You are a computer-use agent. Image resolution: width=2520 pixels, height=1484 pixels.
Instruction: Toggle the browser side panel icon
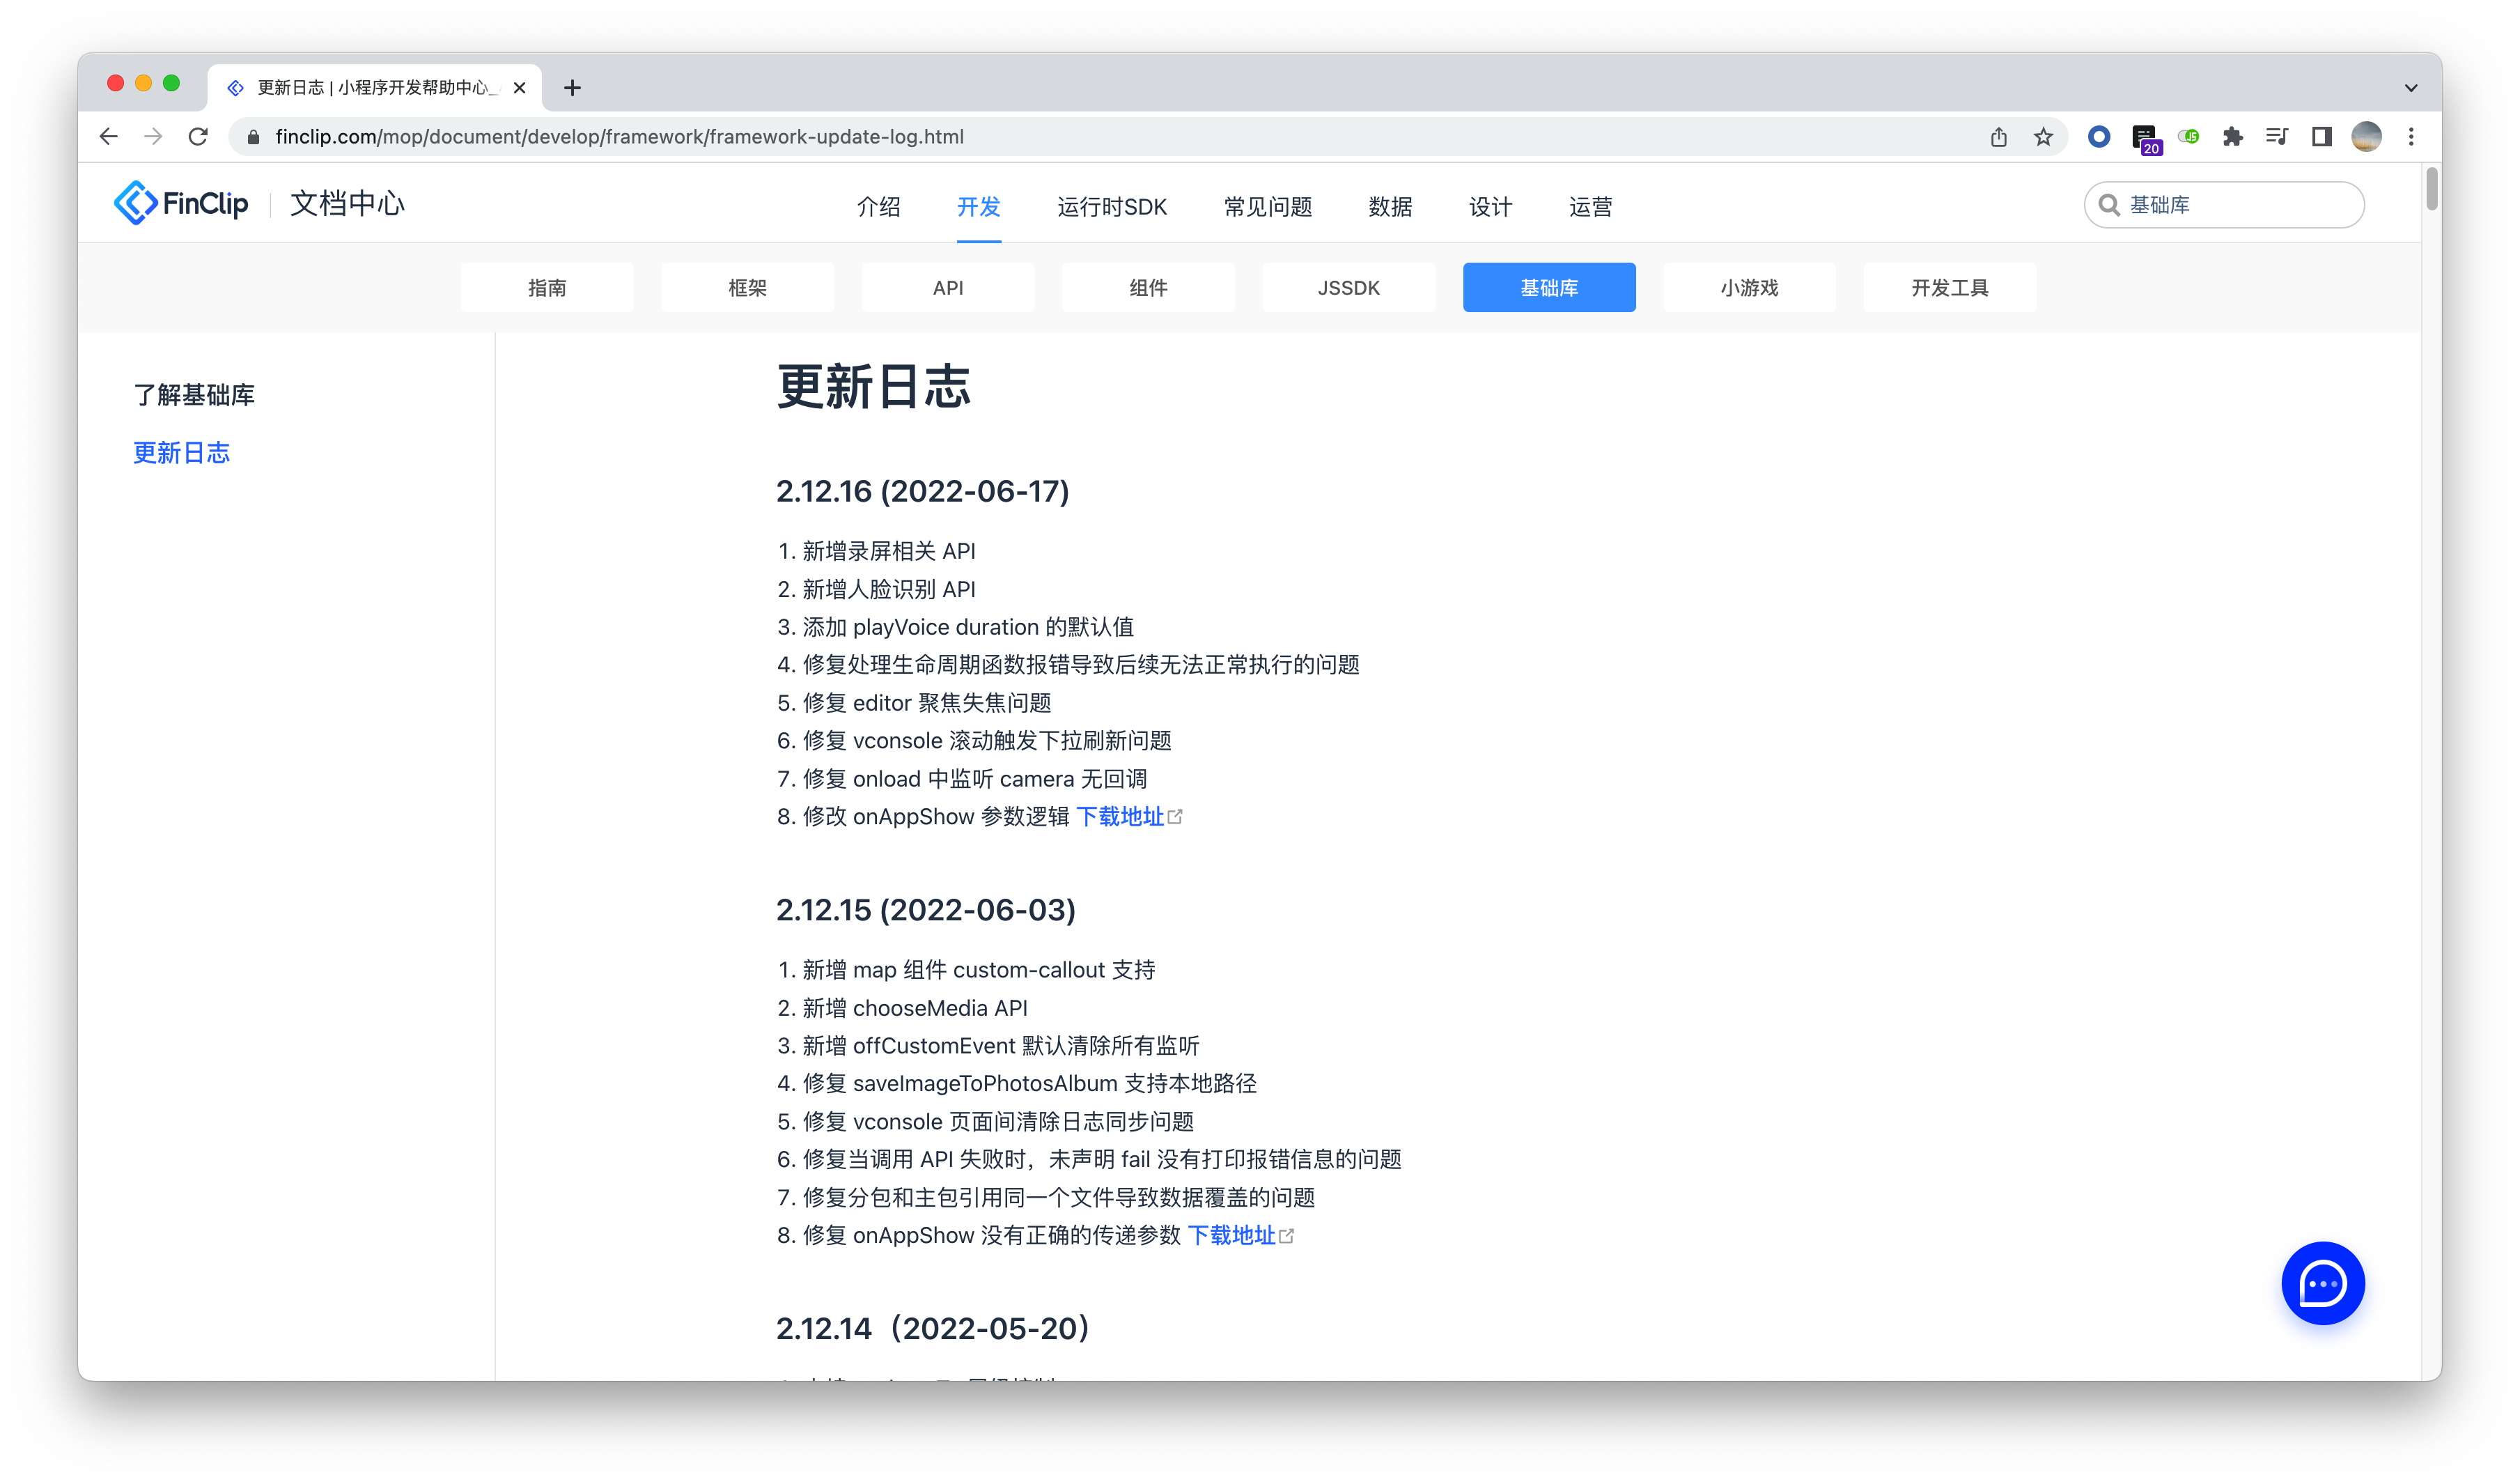[x=2322, y=137]
